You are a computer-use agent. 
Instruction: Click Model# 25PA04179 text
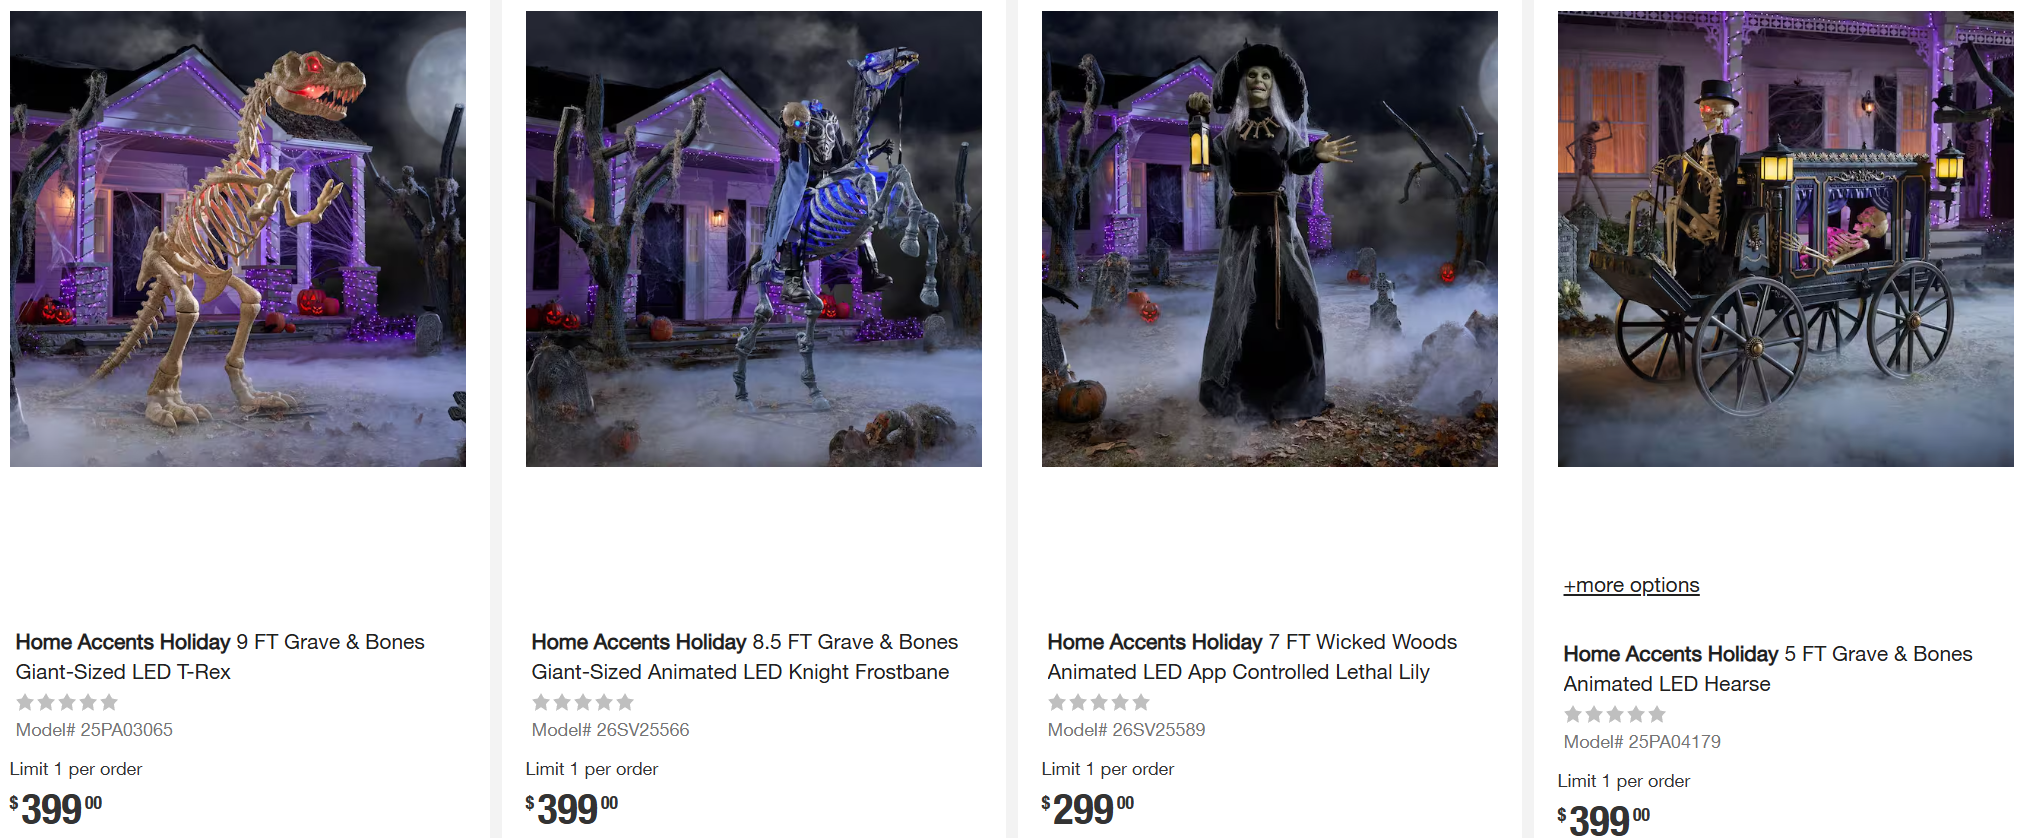coord(1642,742)
